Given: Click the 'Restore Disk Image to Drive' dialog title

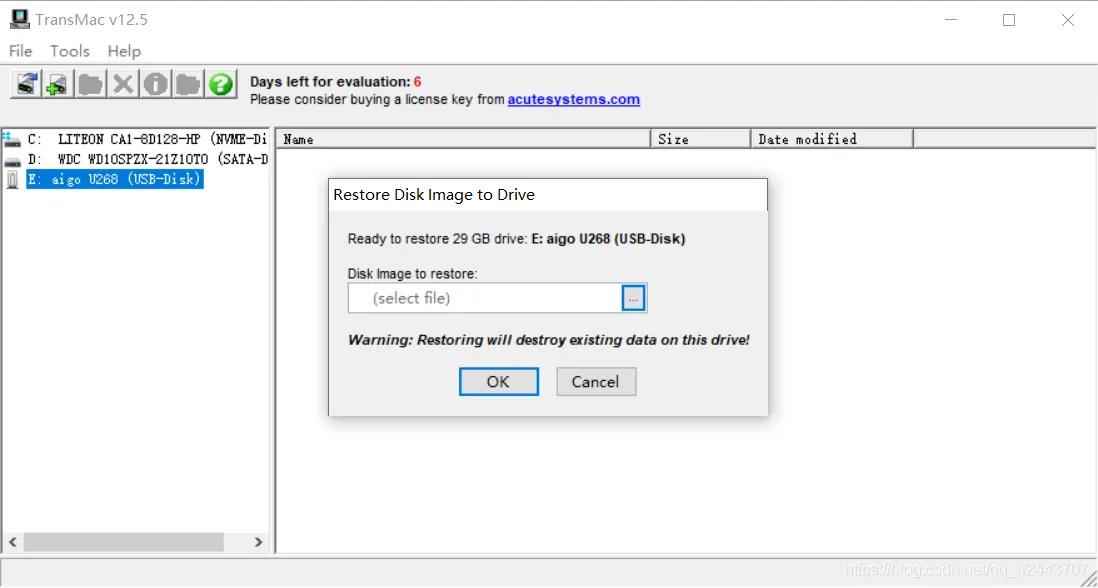Looking at the screenshot, I should point(434,195).
